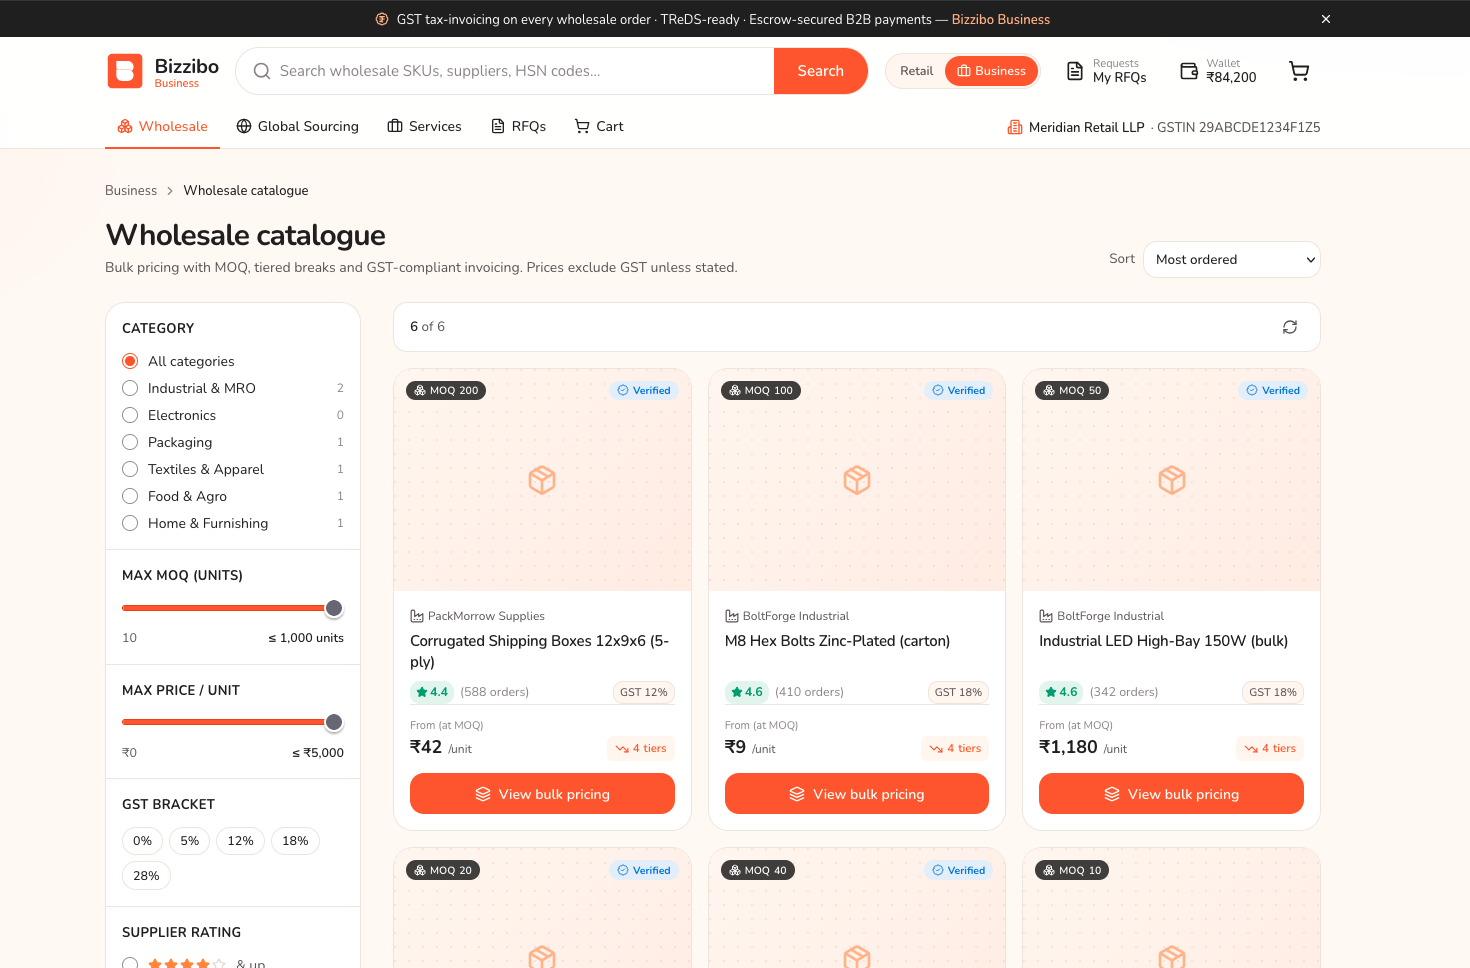
Task: Click the M8 Hex Bolts product image
Action: pos(857,480)
